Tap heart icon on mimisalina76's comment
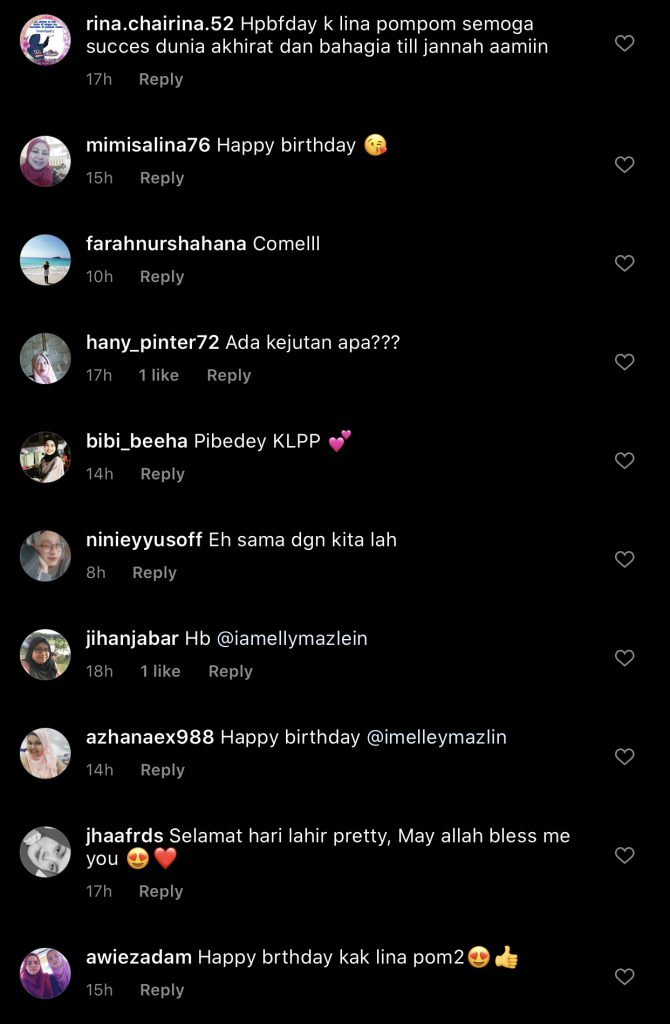This screenshot has width=670, height=1024. pos(624,164)
